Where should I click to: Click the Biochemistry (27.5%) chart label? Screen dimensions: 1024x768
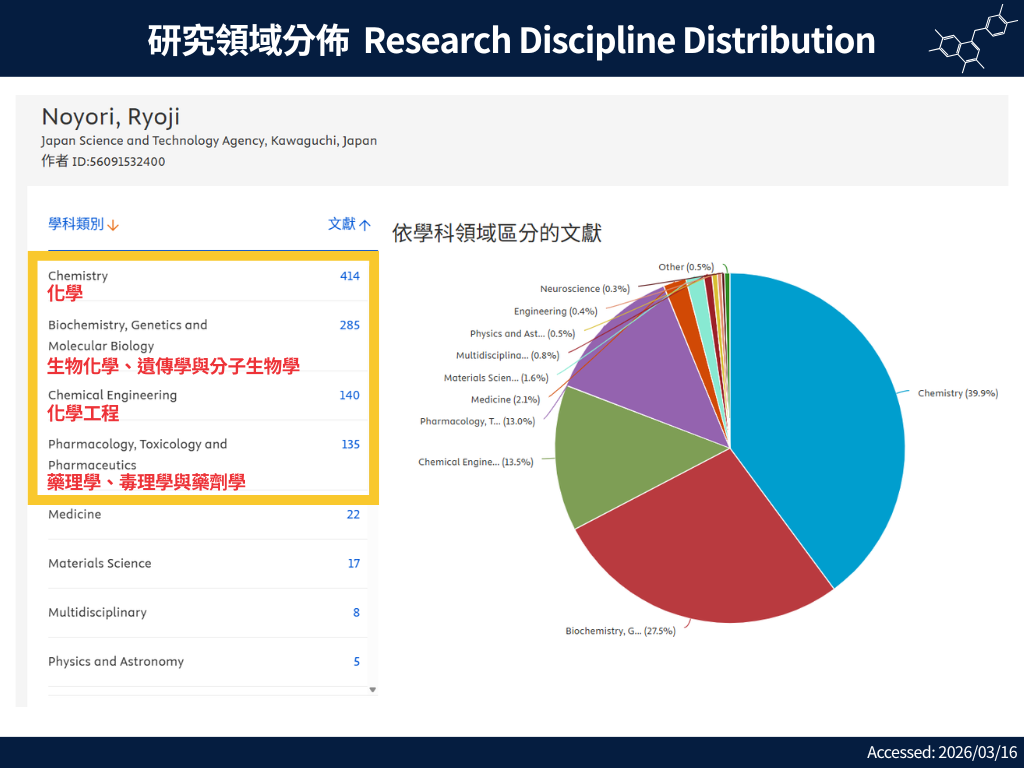(620, 631)
